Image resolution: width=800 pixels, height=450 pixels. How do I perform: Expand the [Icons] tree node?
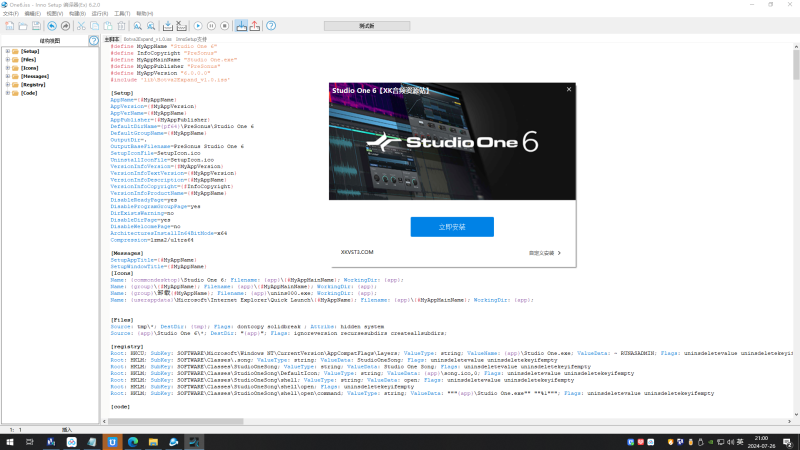coord(8,68)
